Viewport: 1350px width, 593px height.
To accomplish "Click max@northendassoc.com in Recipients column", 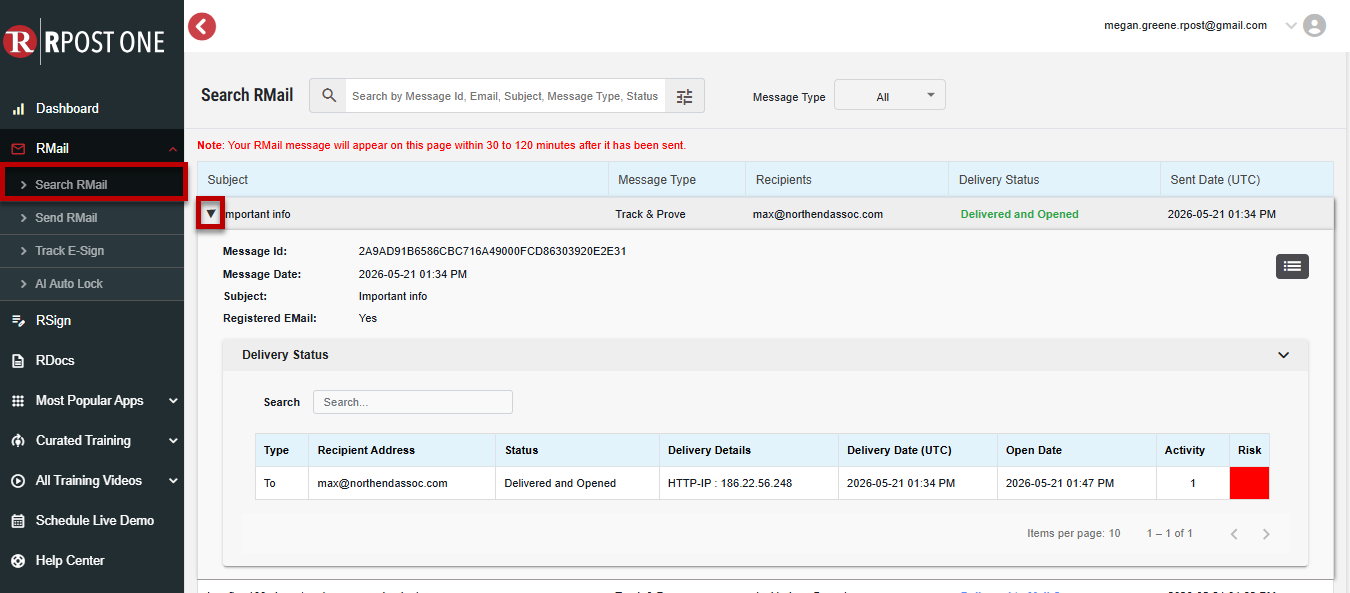I will click(818, 214).
